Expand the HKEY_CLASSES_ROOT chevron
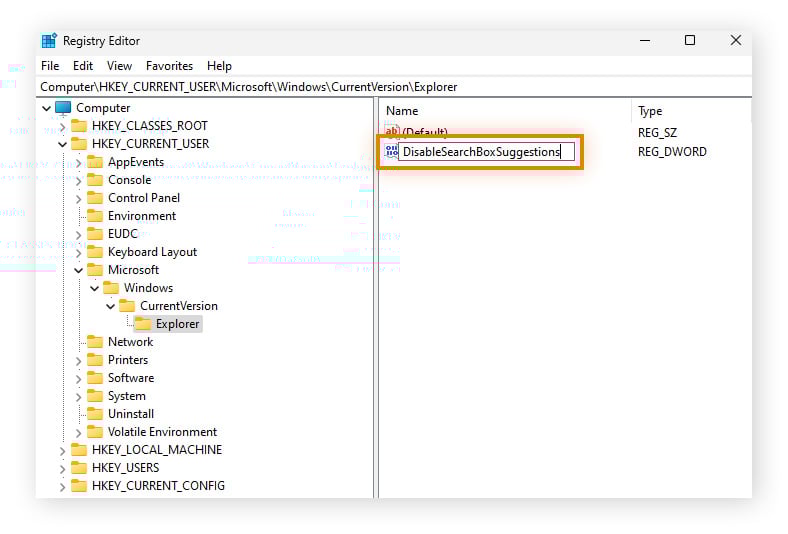Viewport: 788px width, 534px height. pyautogui.click(x=62, y=127)
